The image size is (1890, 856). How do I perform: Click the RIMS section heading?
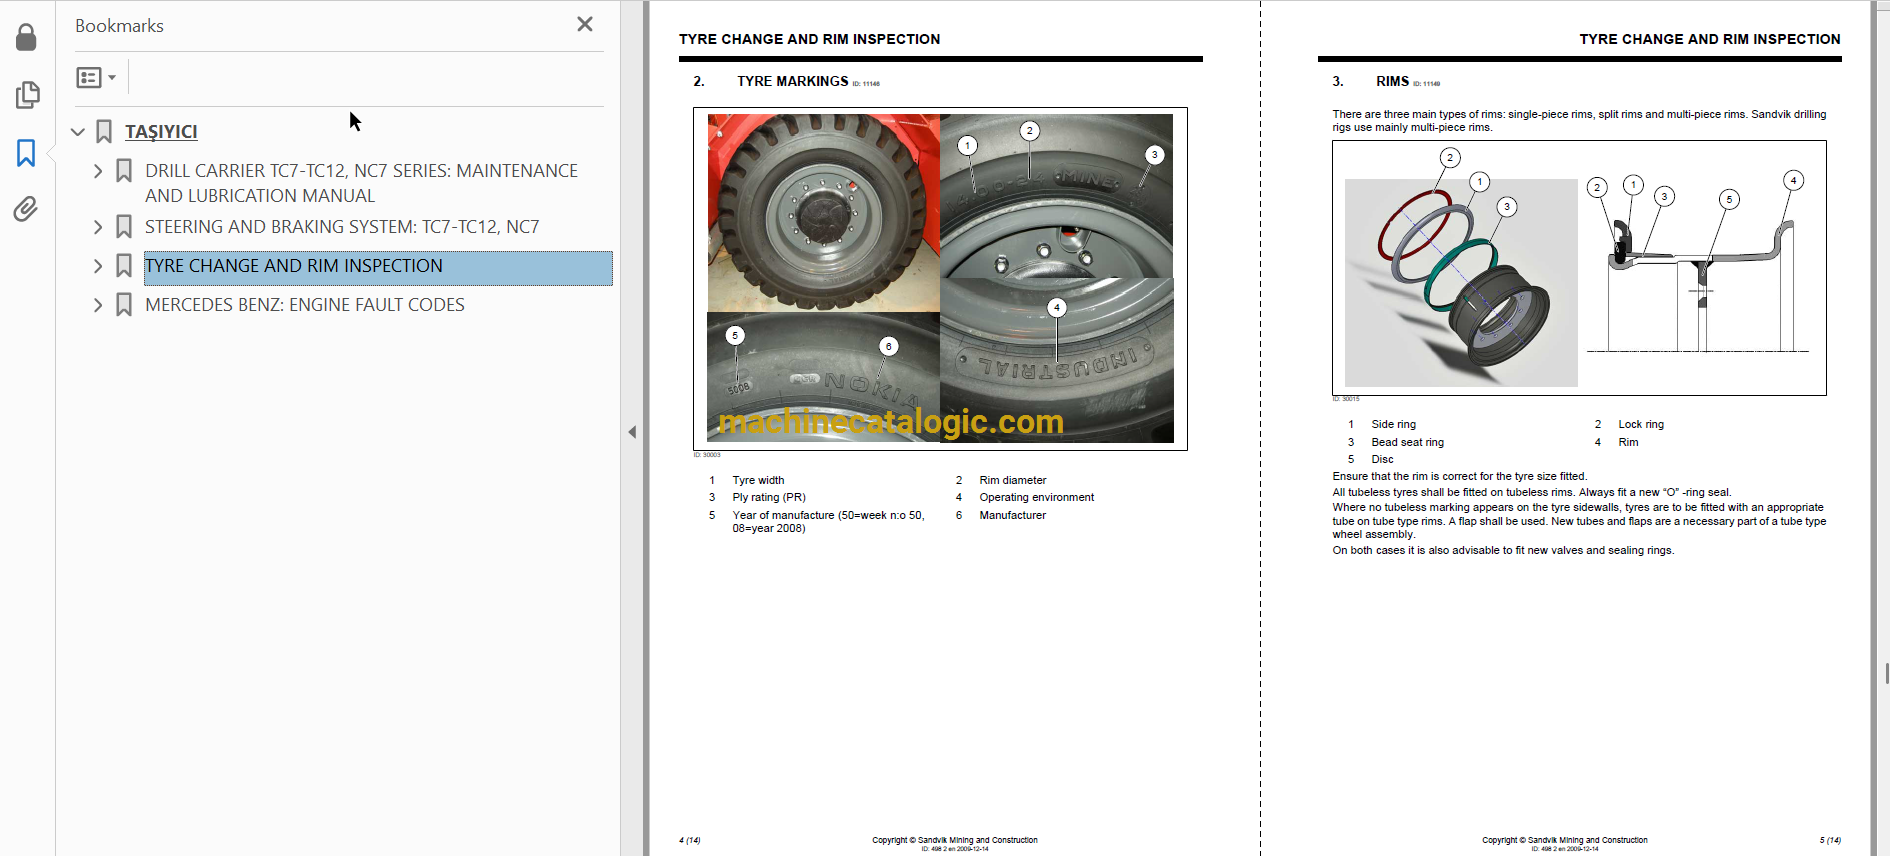pyautogui.click(x=1392, y=81)
